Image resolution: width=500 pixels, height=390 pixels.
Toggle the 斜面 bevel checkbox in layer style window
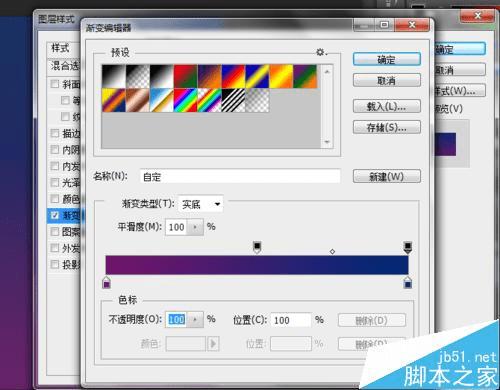55,84
